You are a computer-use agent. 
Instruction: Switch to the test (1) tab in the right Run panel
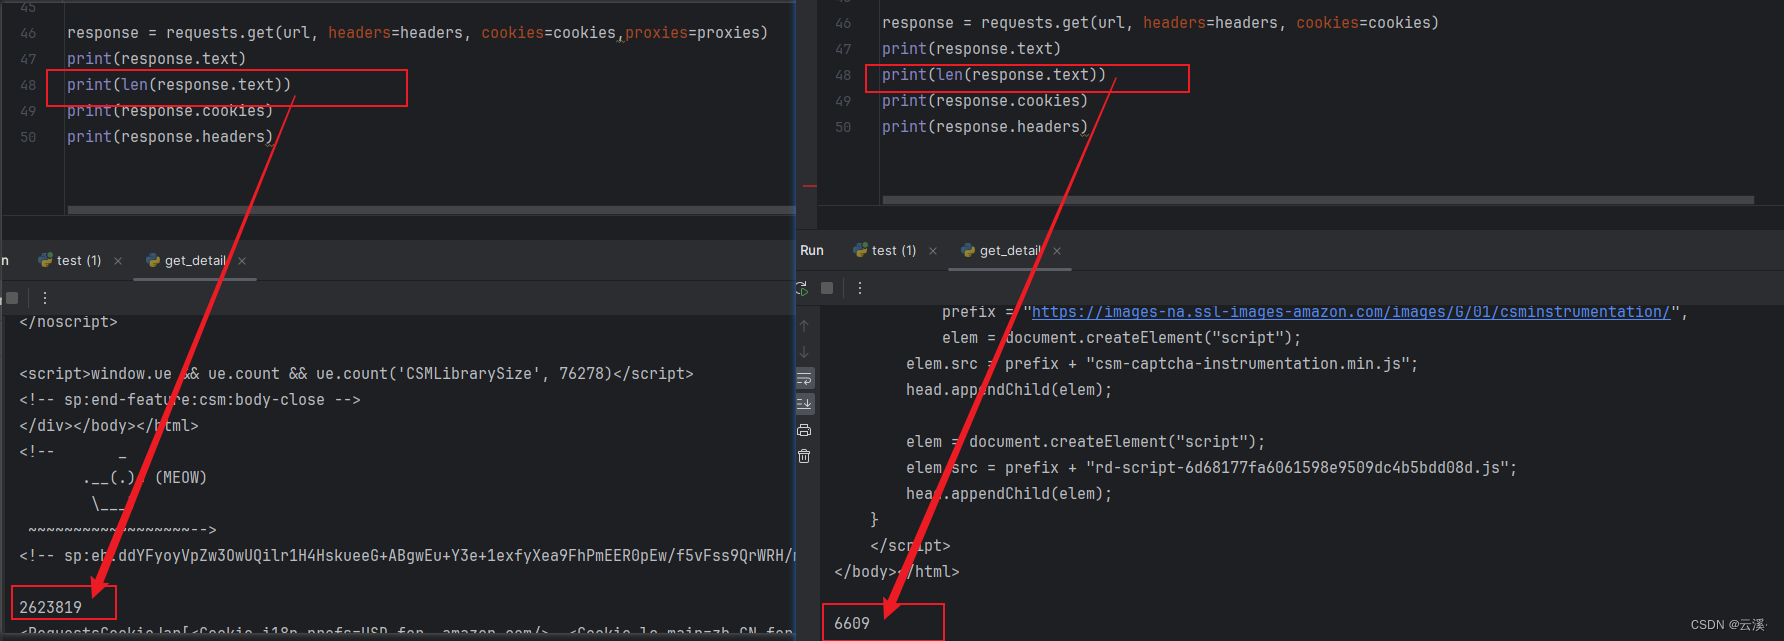click(x=885, y=251)
